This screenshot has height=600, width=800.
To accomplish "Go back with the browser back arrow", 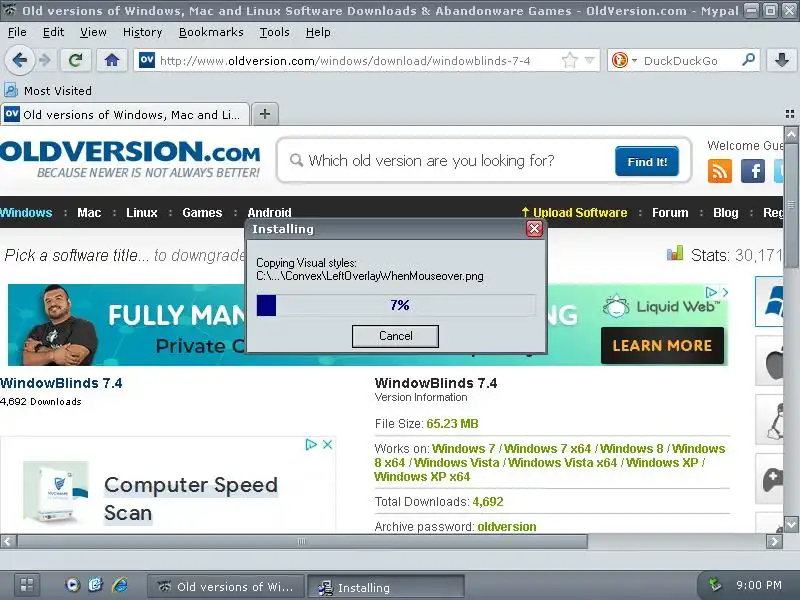I will coord(19,61).
